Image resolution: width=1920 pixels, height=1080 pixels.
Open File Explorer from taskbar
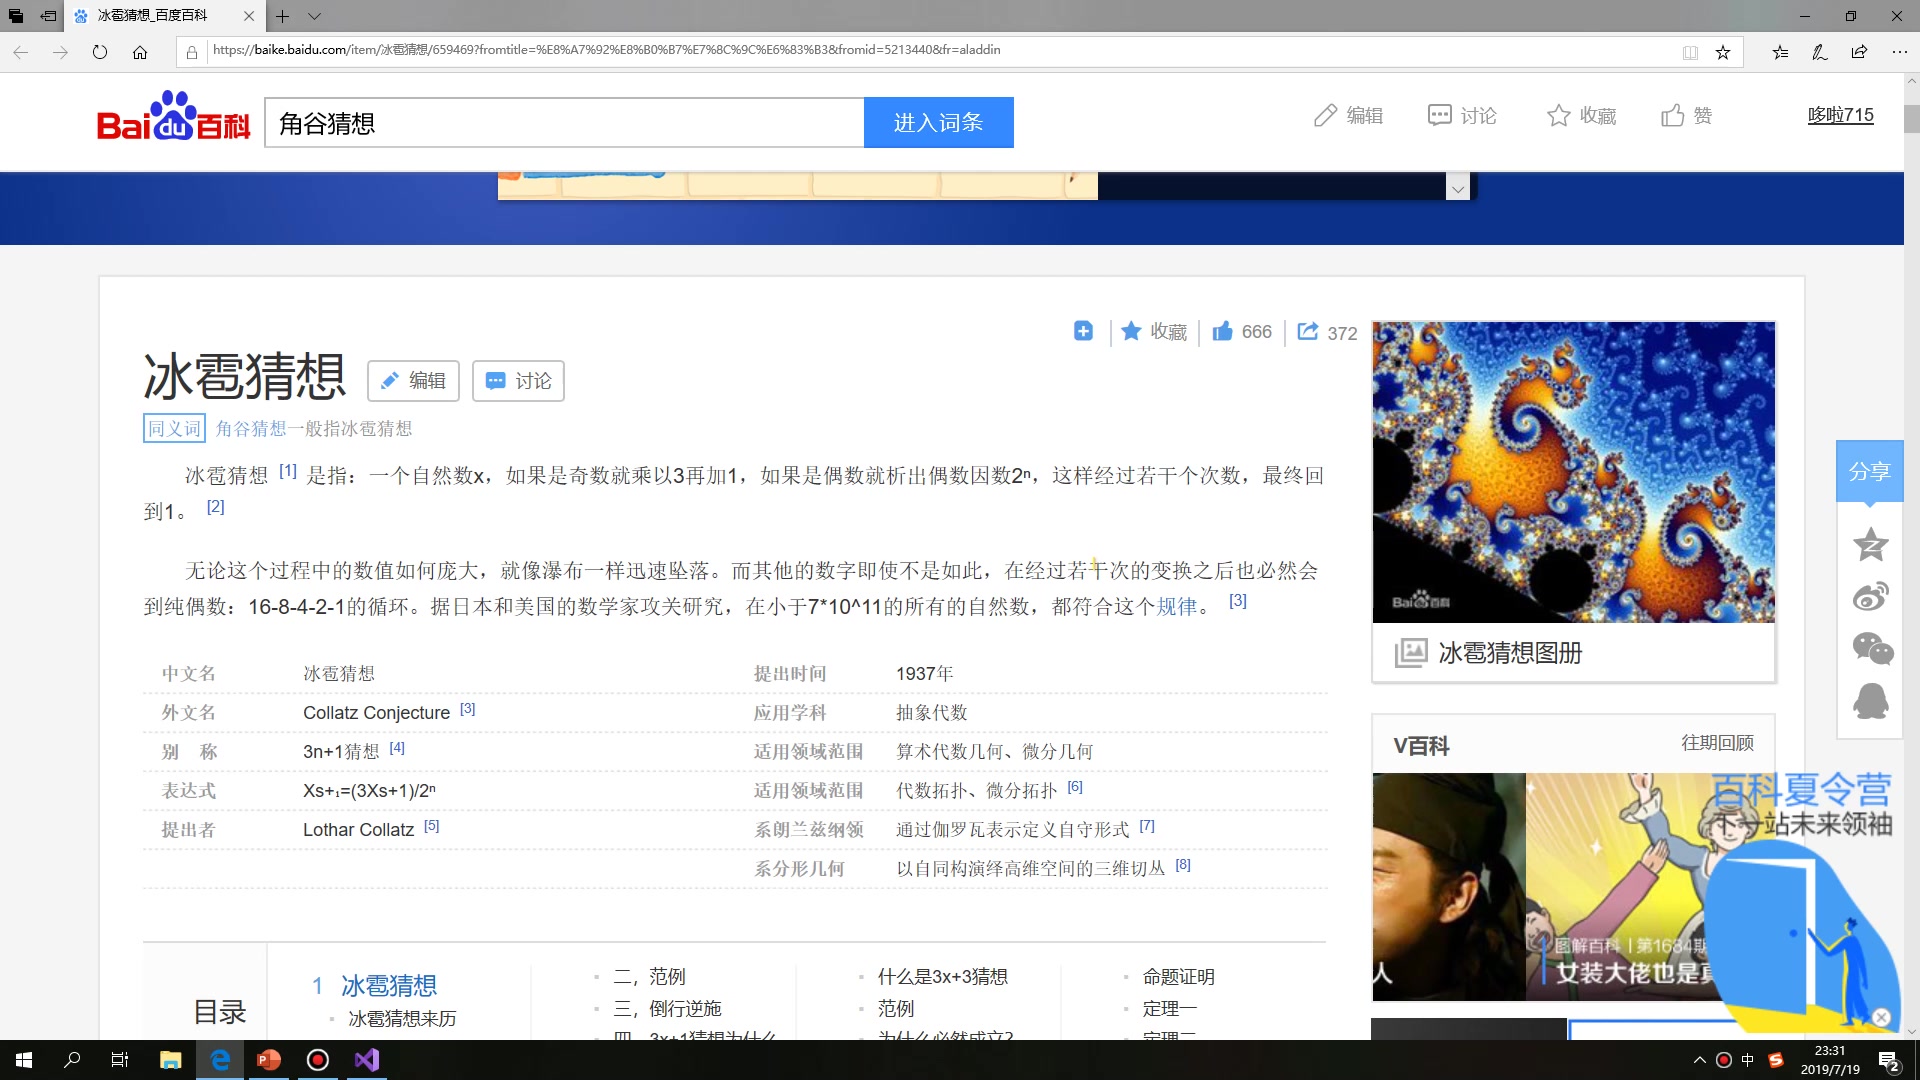pyautogui.click(x=171, y=1060)
